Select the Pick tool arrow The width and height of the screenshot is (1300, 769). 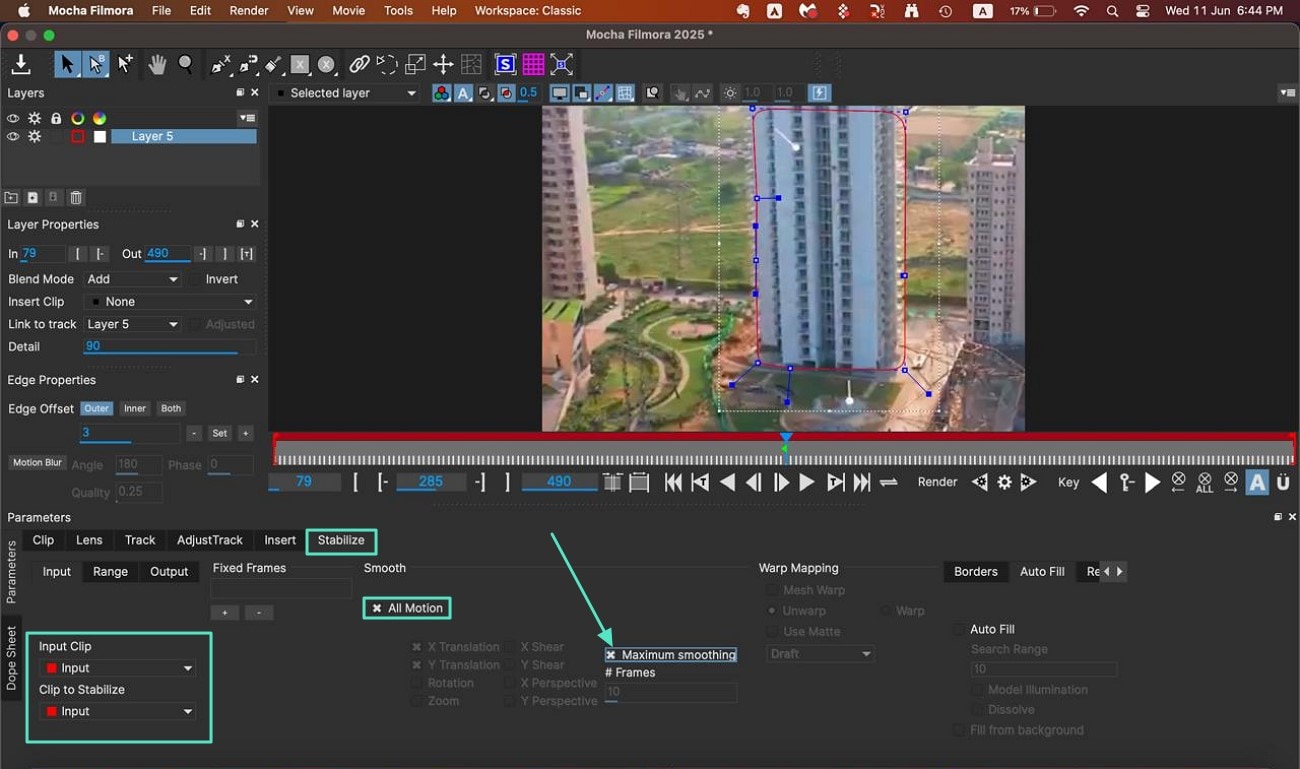coord(67,65)
